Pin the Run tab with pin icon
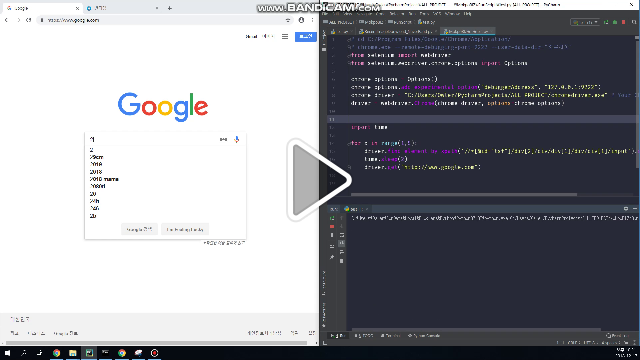640x360 pixels. pyautogui.click(x=332, y=257)
